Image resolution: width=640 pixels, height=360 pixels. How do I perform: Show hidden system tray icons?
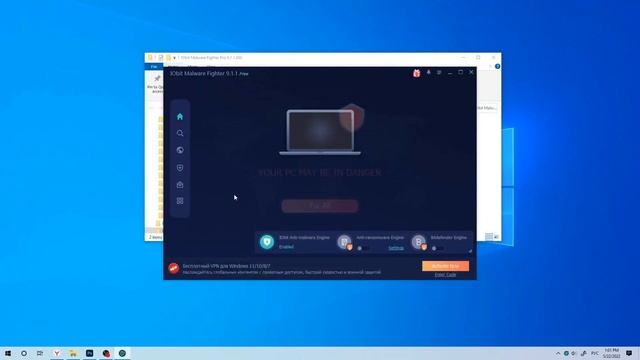coord(558,353)
